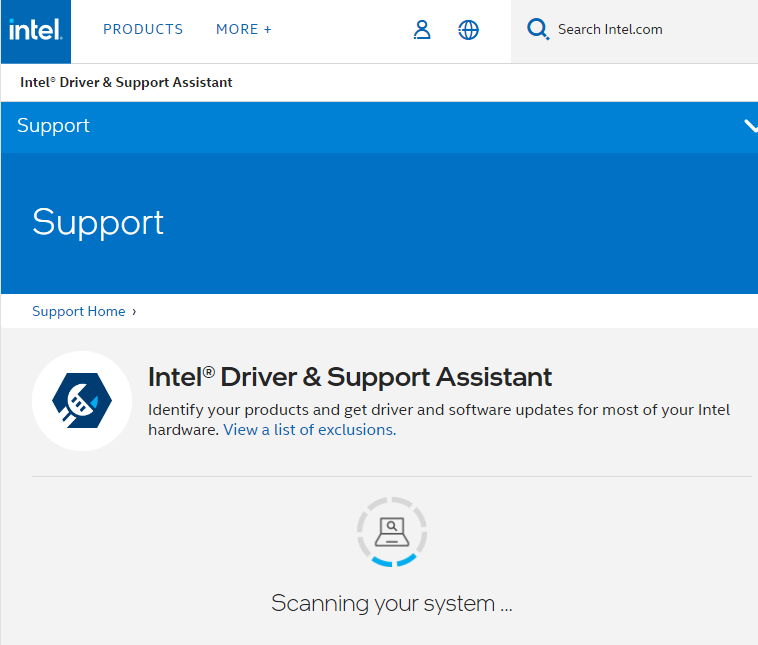758x645 pixels.
Task: Expand the Support section chevron
Action: tap(751, 126)
